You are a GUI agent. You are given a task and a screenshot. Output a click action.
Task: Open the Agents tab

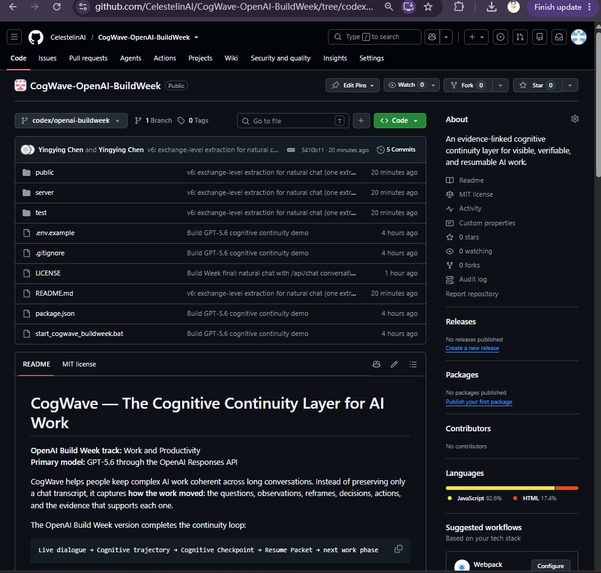coord(130,58)
